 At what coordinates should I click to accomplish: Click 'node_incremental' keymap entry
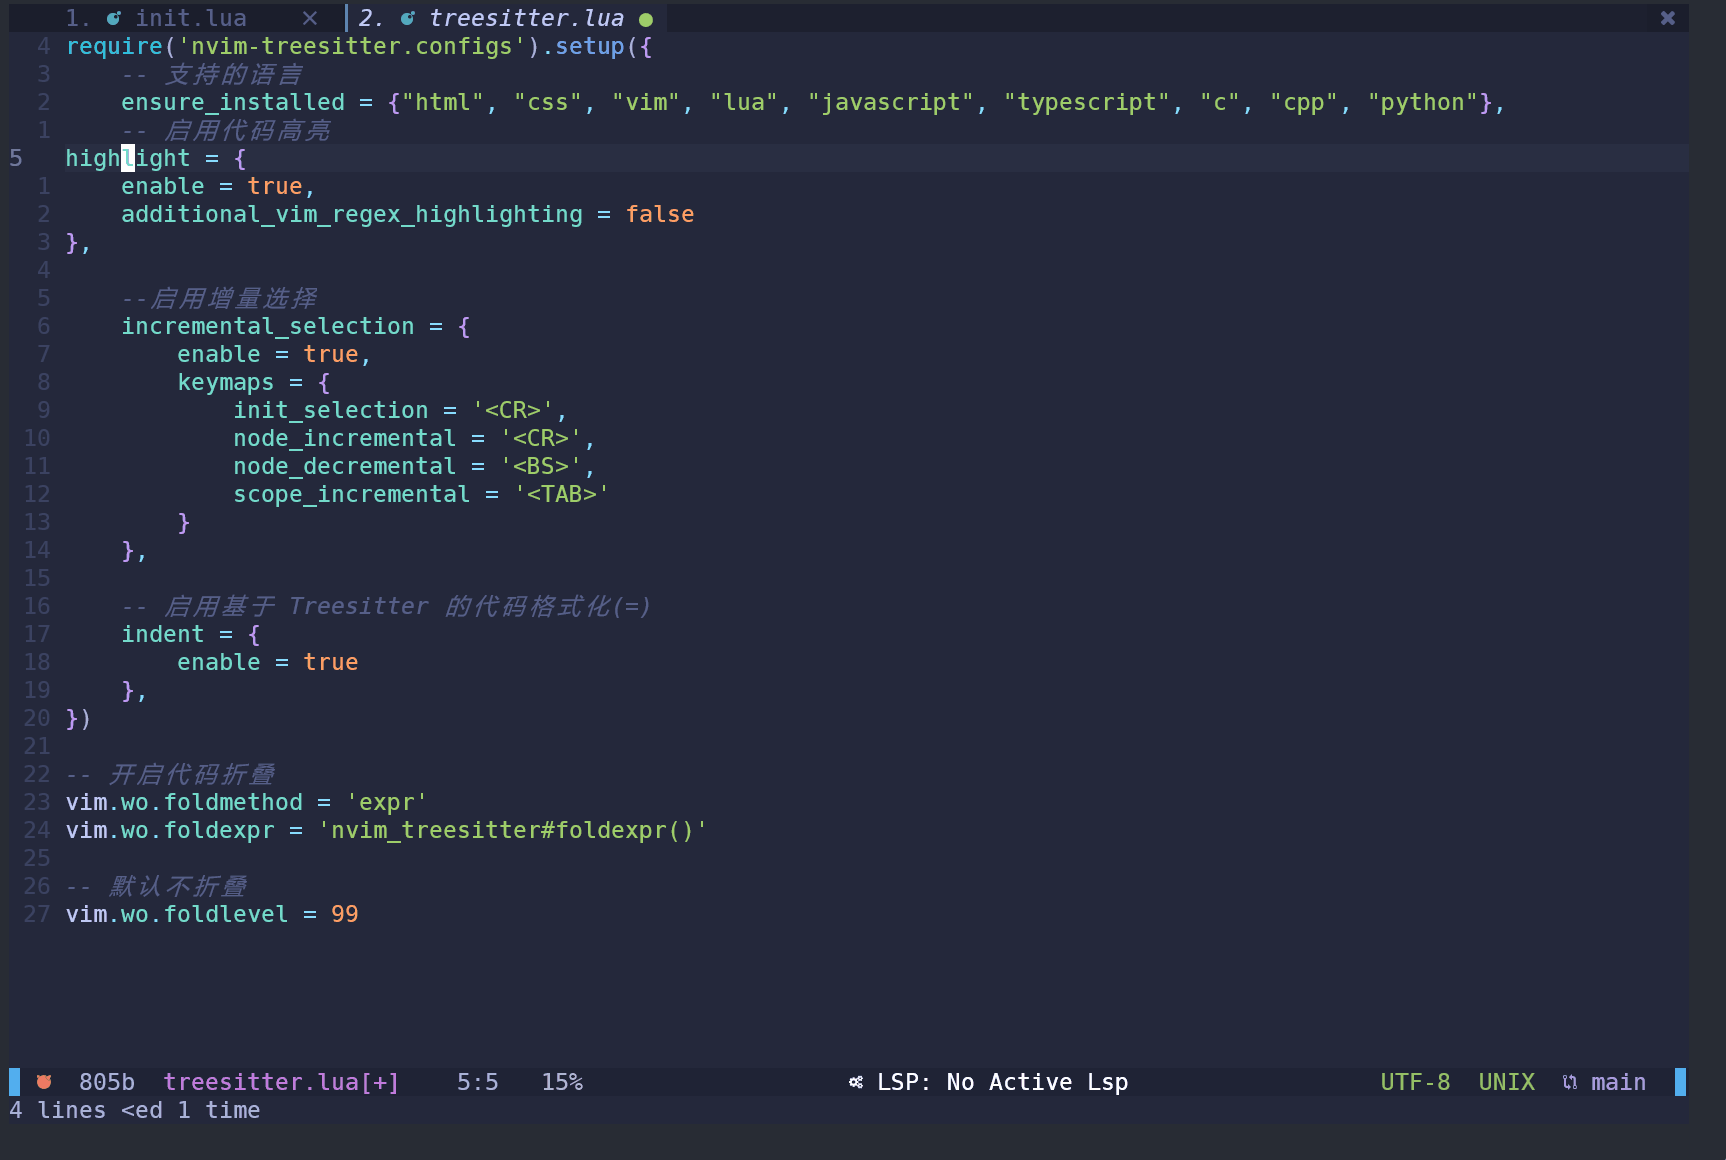pos(345,438)
